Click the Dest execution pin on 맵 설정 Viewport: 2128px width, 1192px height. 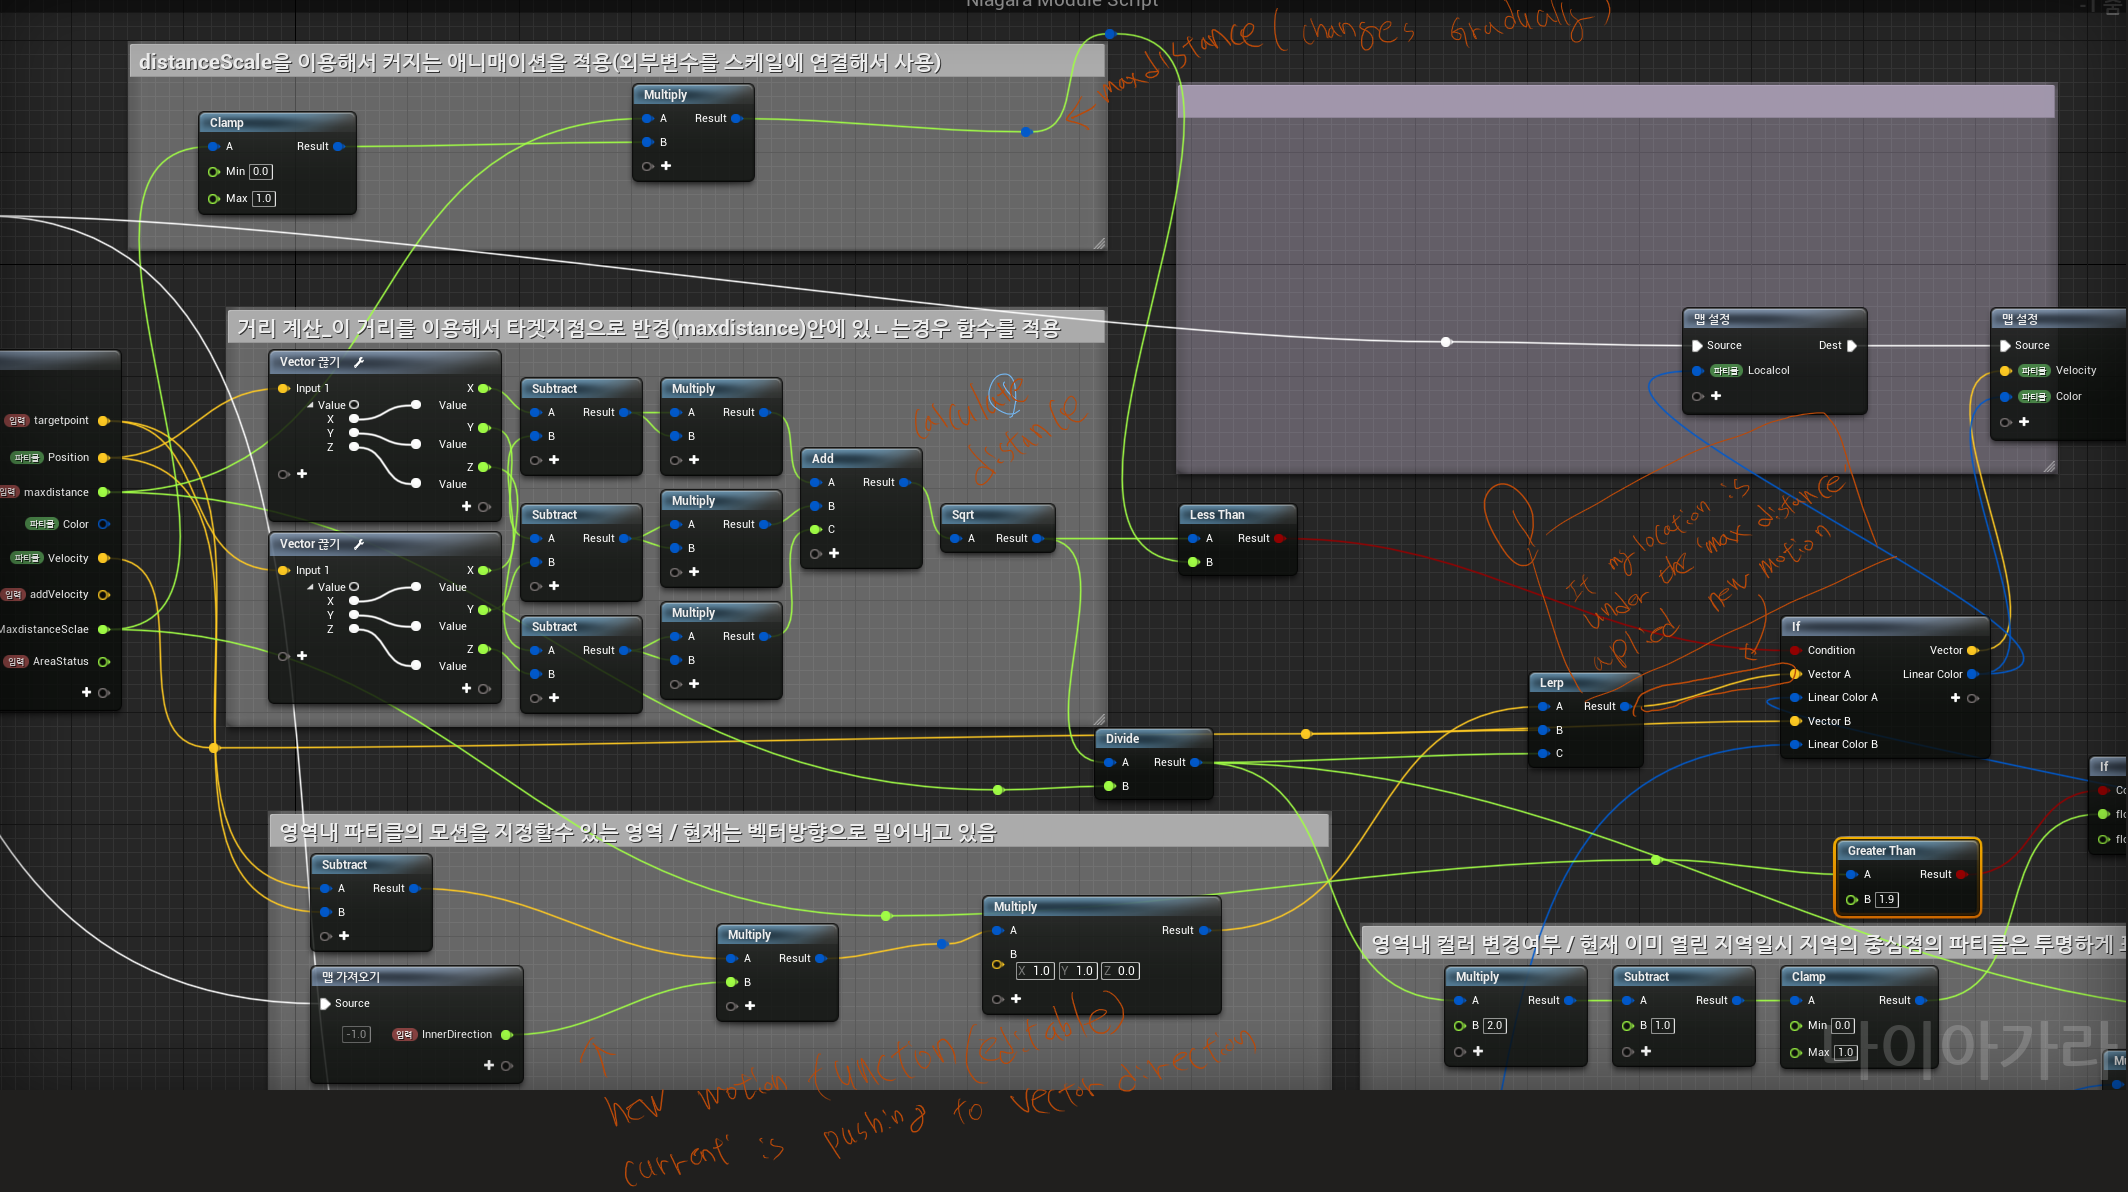click(1851, 346)
